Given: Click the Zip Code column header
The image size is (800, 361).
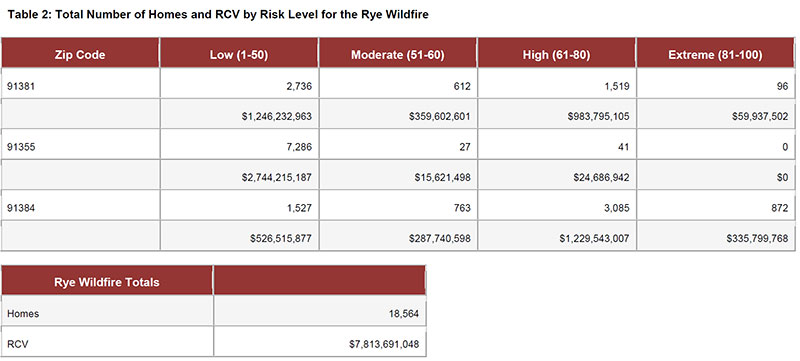Looking at the screenshot, I should point(80,53).
